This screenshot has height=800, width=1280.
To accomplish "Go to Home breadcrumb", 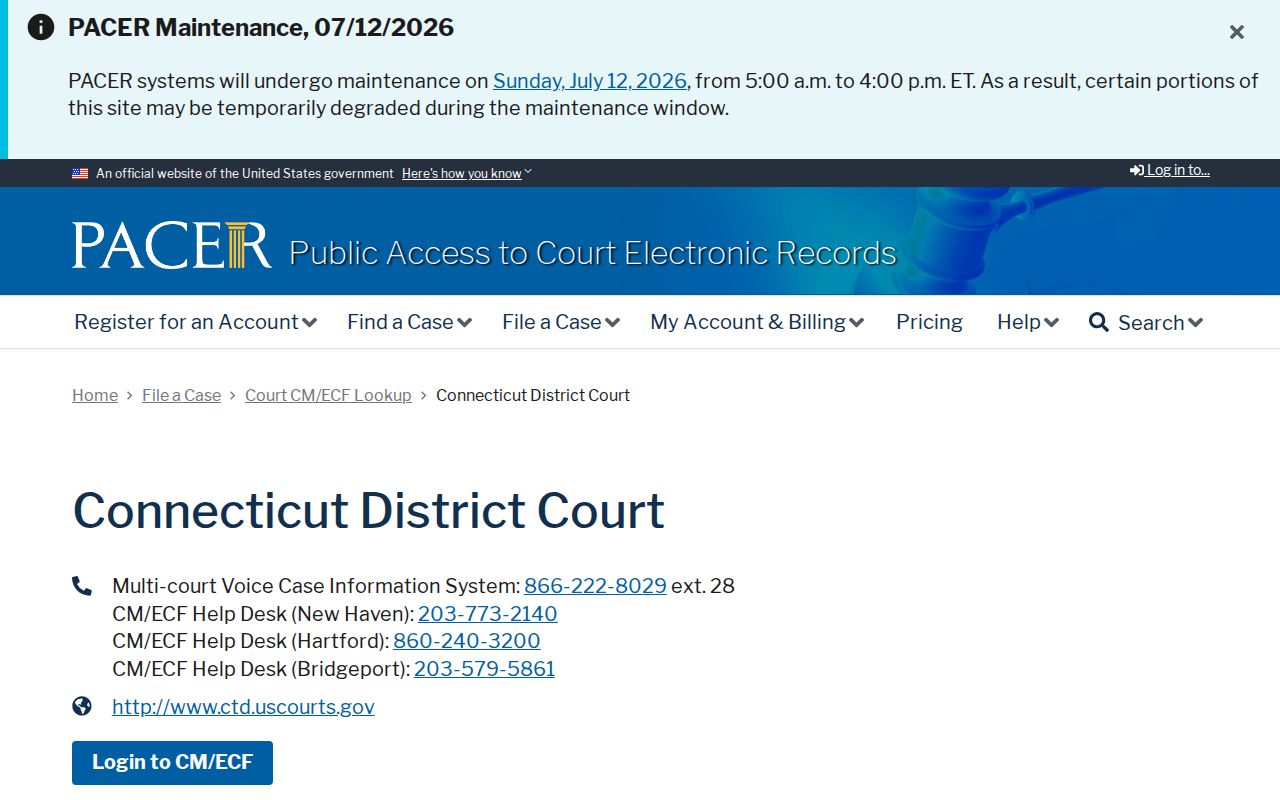I will pyautogui.click(x=95, y=395).
